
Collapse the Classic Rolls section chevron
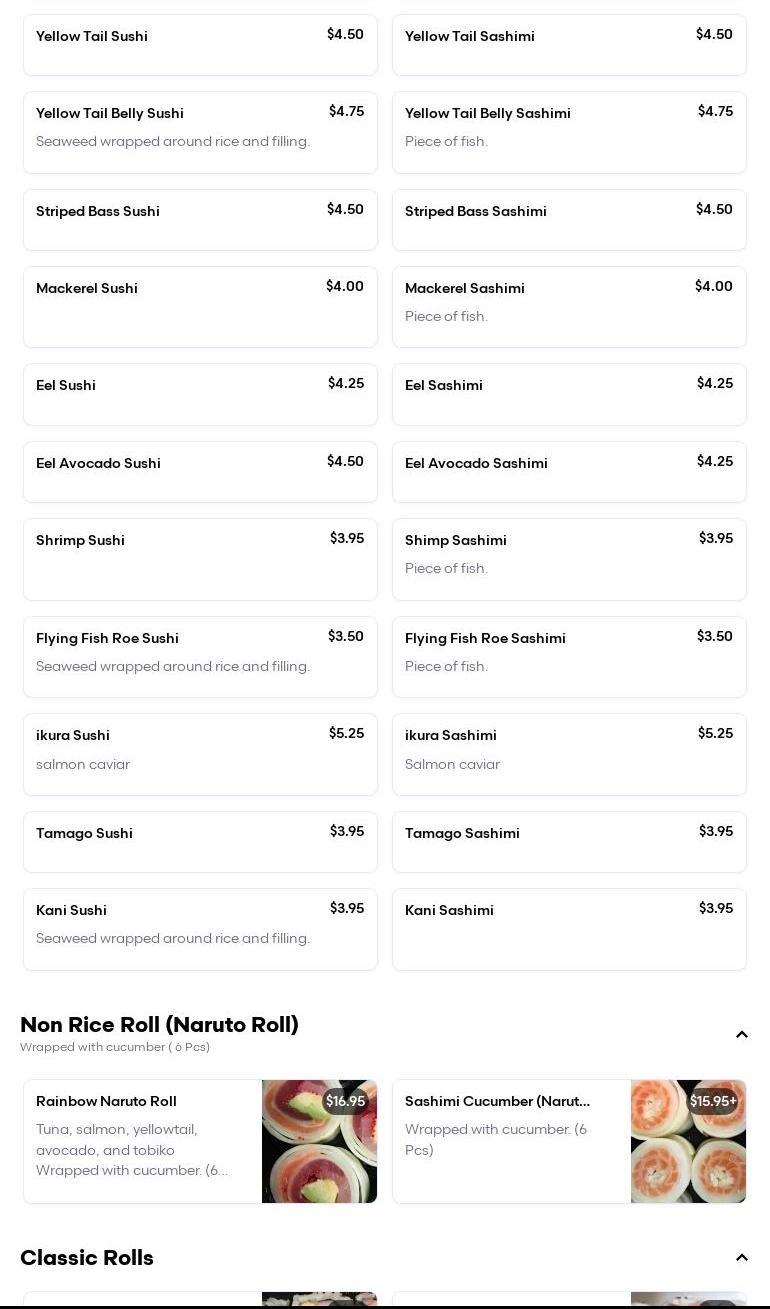pyautogui.click(x=742, y=1258)
